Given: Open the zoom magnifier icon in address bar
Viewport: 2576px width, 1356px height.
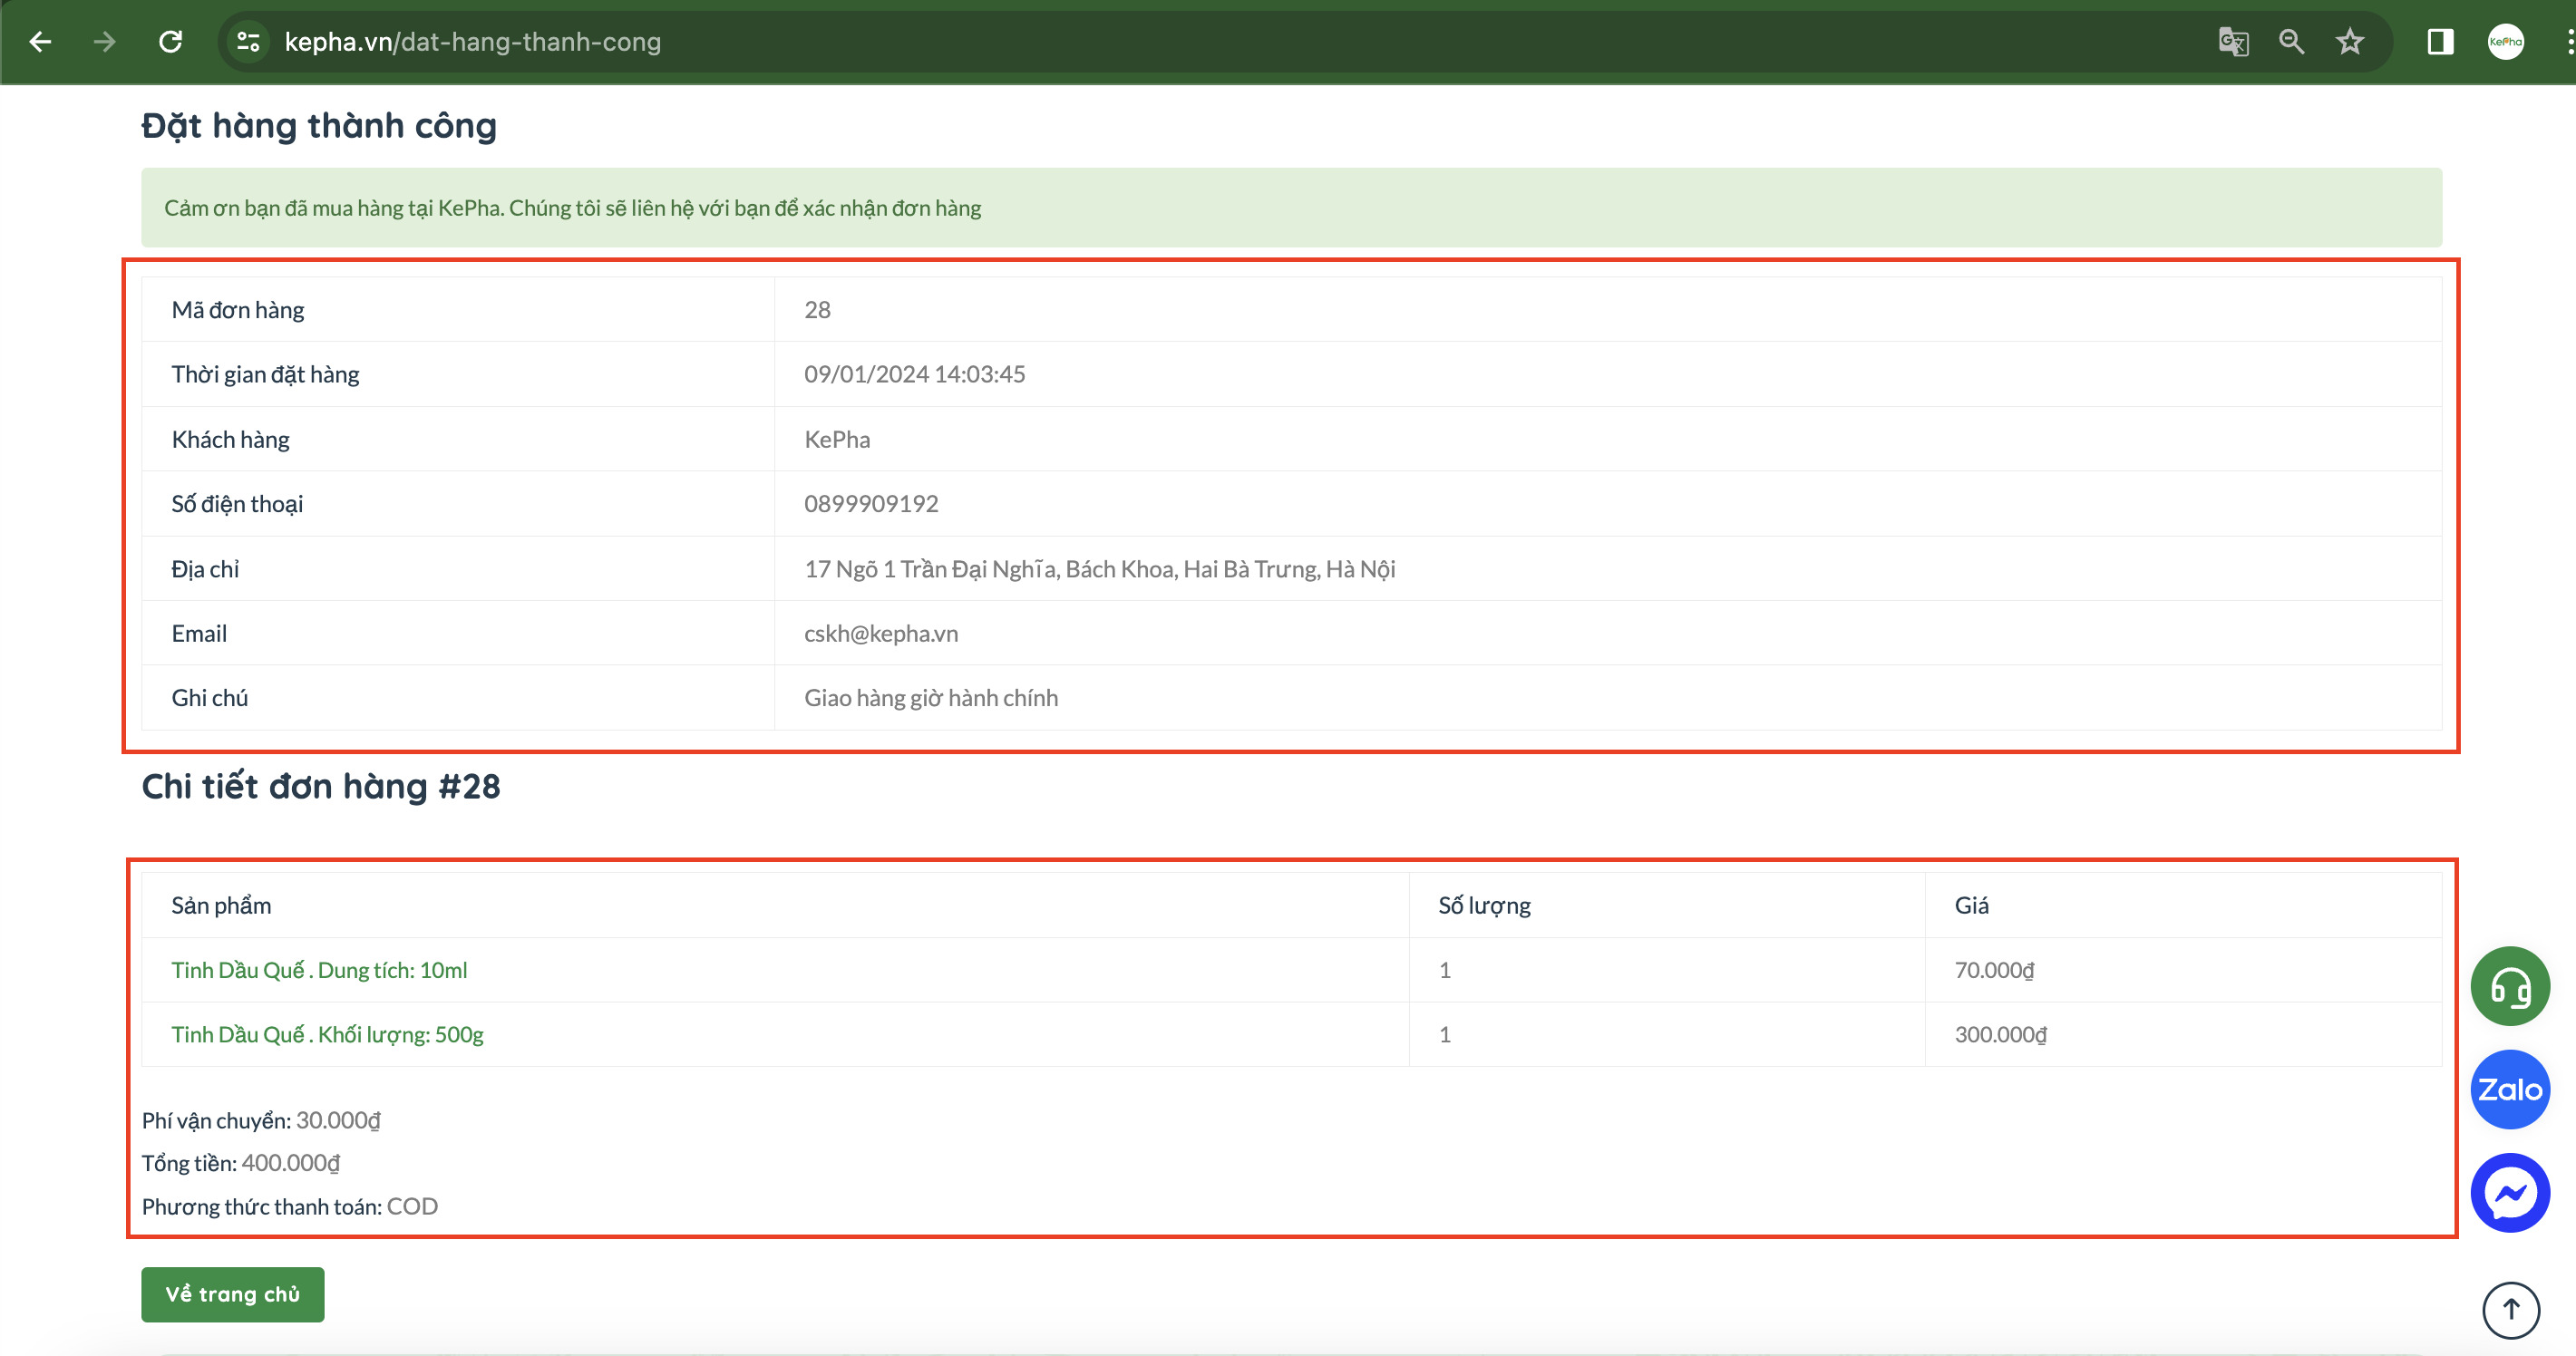Looking at the screenshot, I should tap(2291, 42).
